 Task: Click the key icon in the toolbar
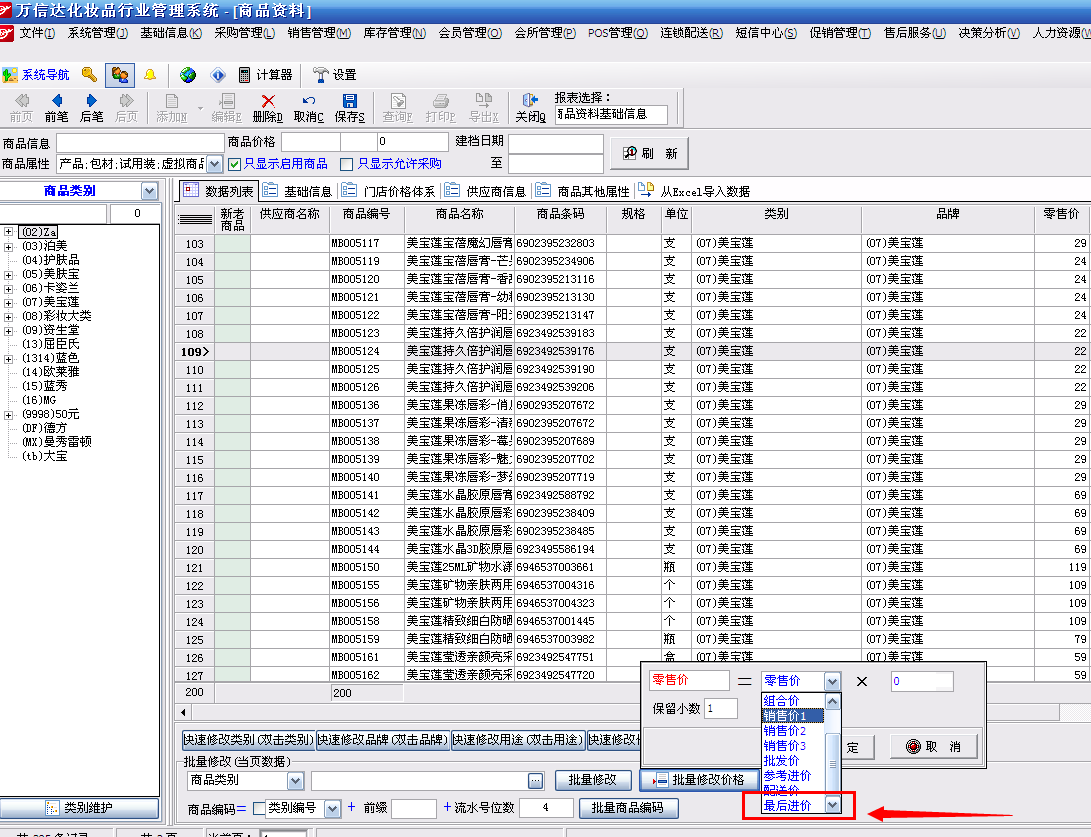click(x=89, y=74)
